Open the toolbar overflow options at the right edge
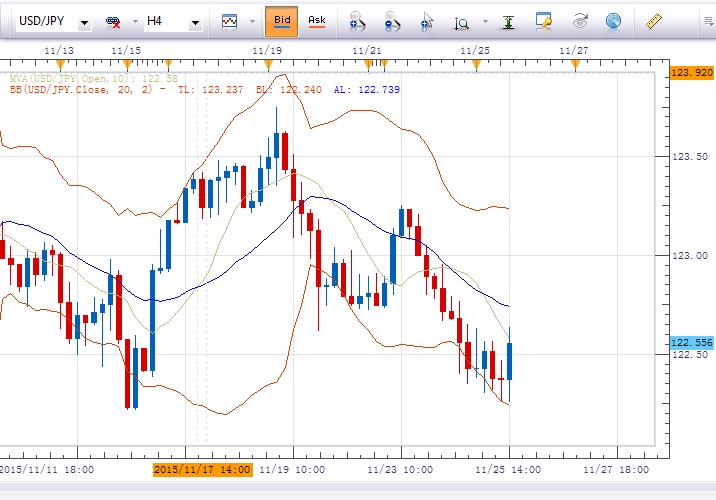The width and height of the screenshot is (716, 500). pos(709,21)
